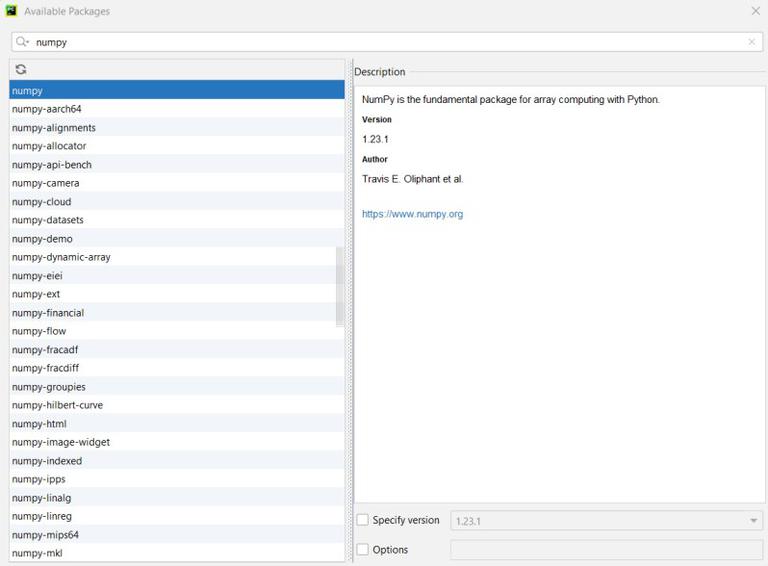Click the package list scrollbar thumb

click(339, 286)
